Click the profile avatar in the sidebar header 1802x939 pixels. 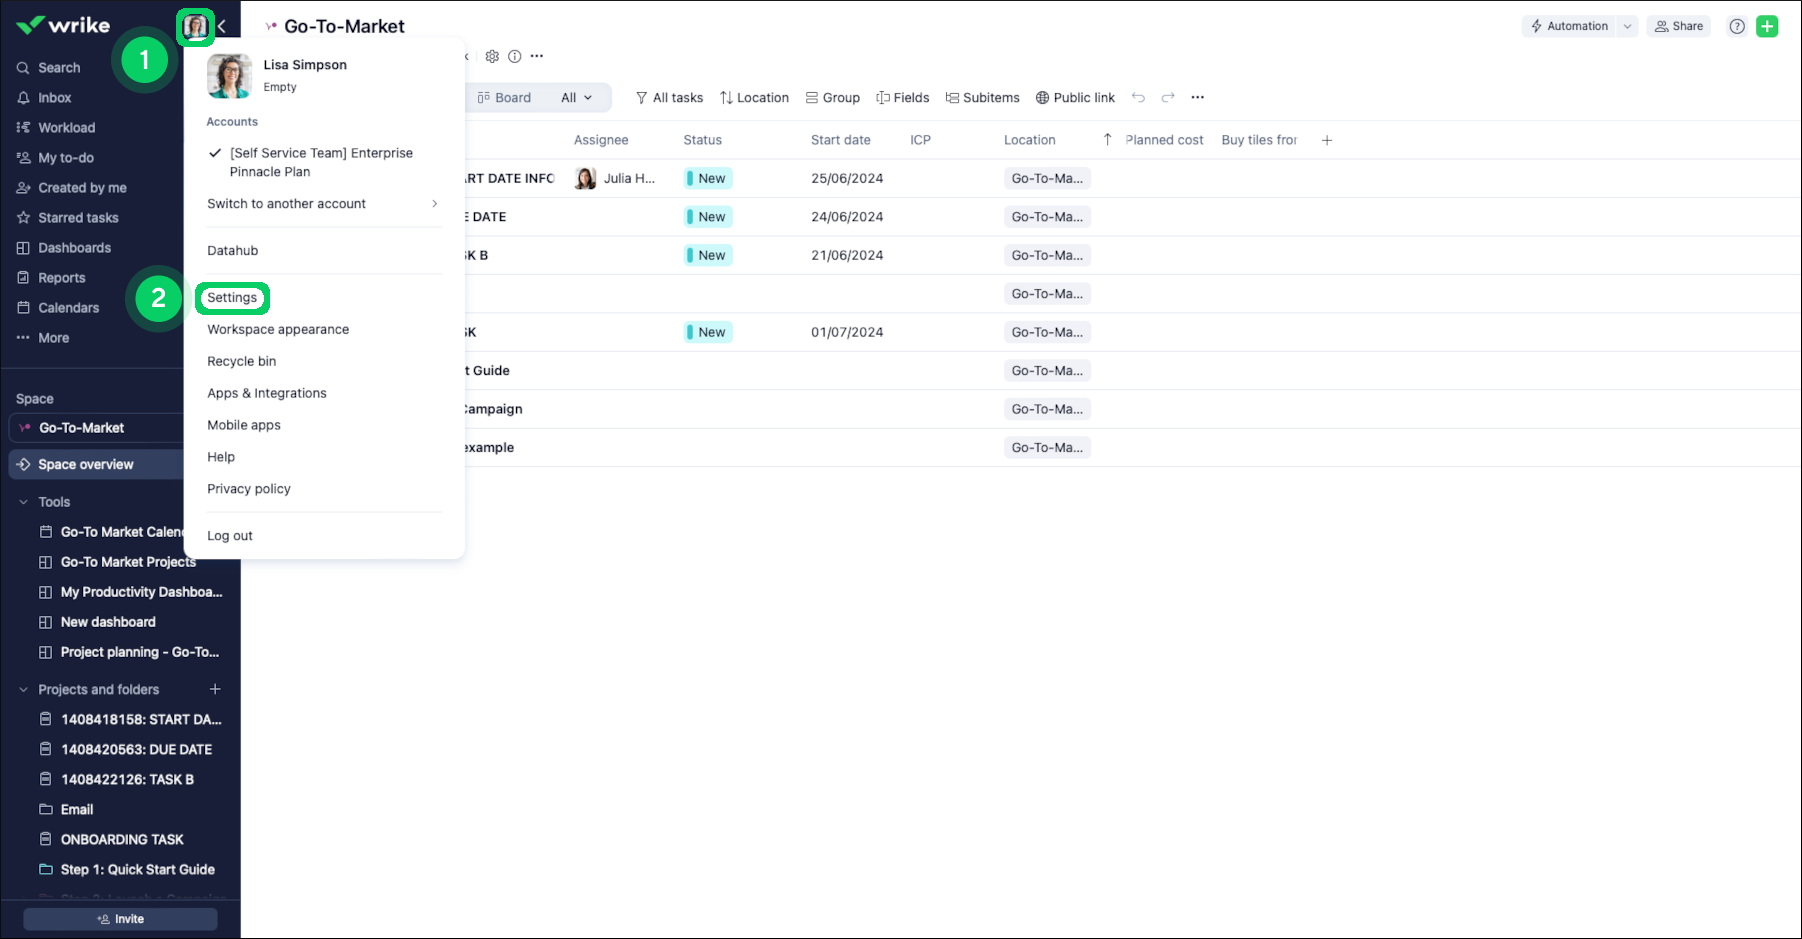point(195,26)
